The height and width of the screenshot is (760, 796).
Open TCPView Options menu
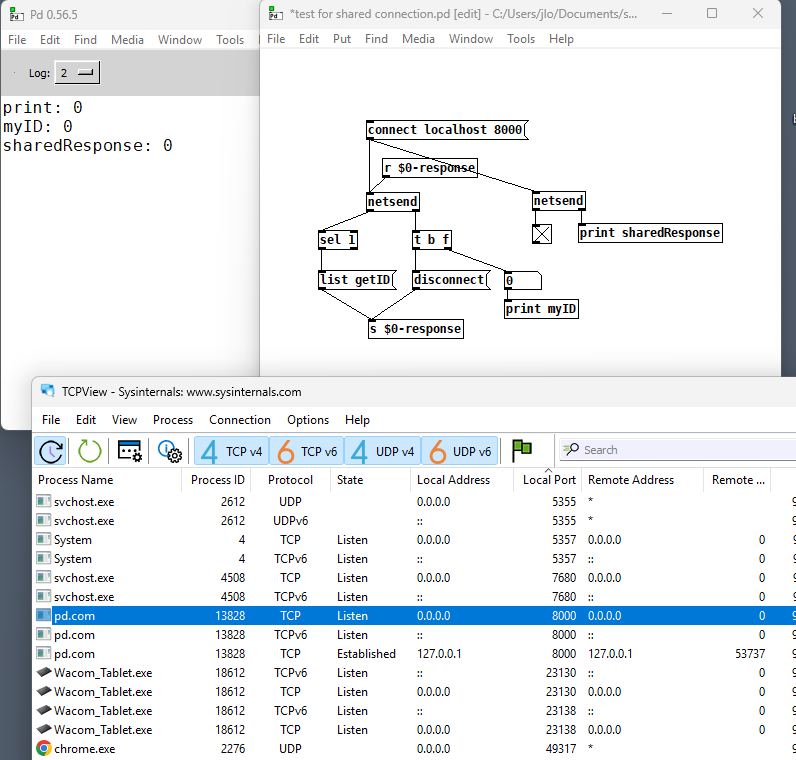pos(308,420)
